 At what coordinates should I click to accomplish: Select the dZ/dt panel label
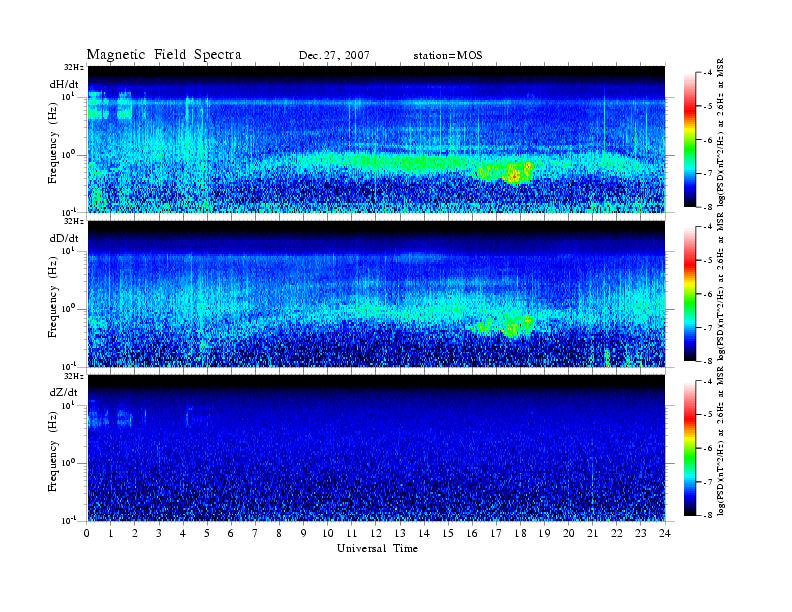(x=64, y=392)
